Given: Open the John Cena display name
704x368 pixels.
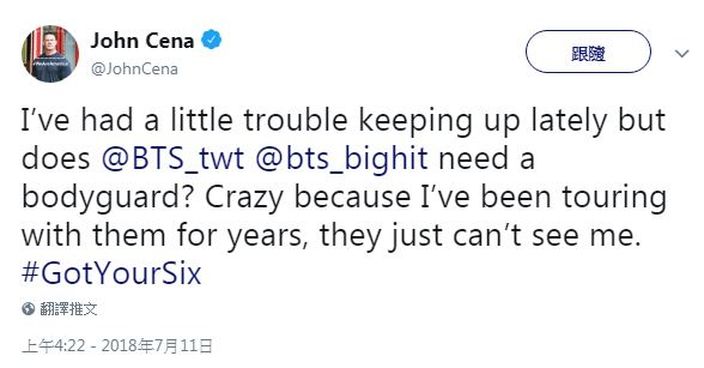Looking at the screenshot, I should pos(142,40).
